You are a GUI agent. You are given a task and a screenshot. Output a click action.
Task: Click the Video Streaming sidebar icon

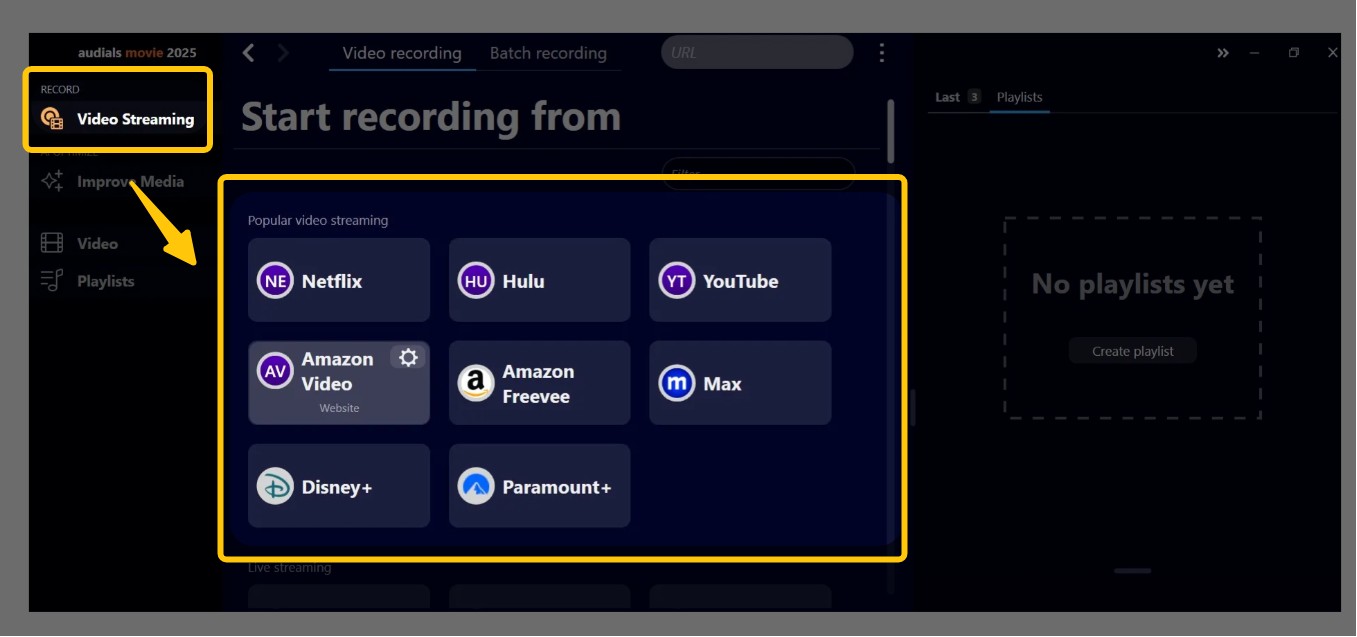pyautogui.click(x=52, y=119)
